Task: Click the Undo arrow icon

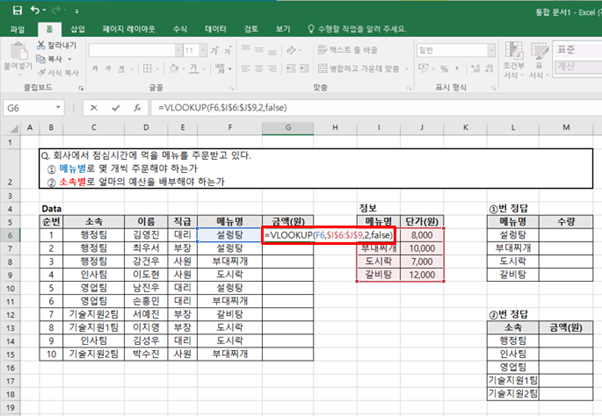Action: tap(35, 10)
